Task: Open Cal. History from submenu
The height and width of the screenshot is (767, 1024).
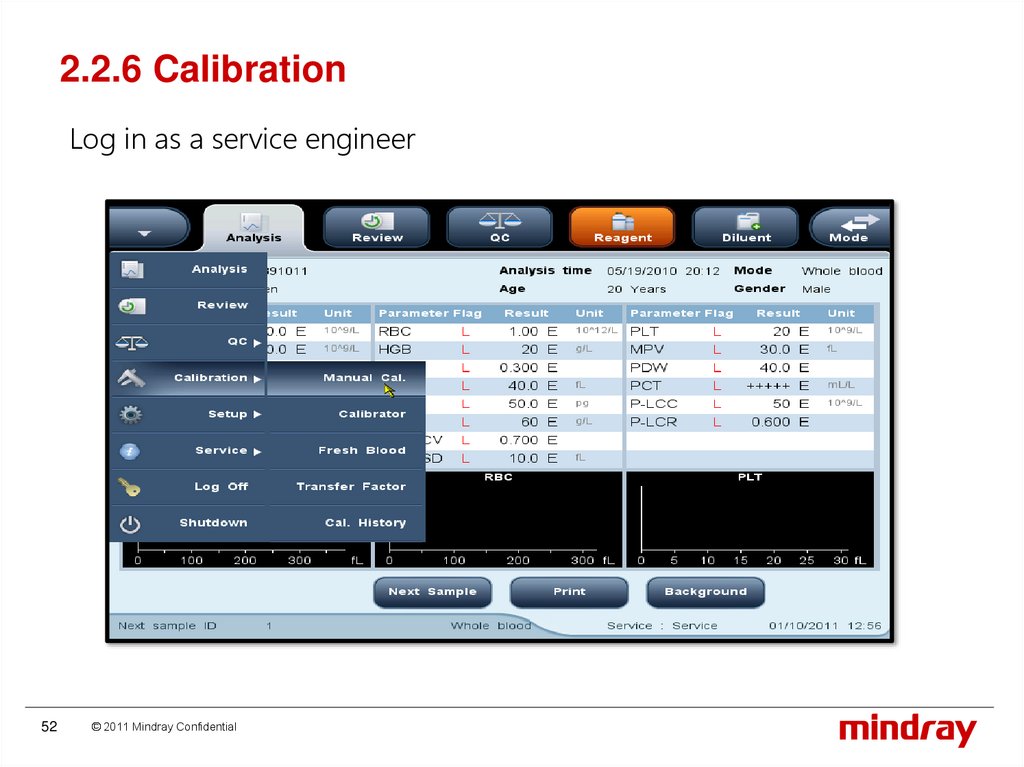Action: pos(347,523)
